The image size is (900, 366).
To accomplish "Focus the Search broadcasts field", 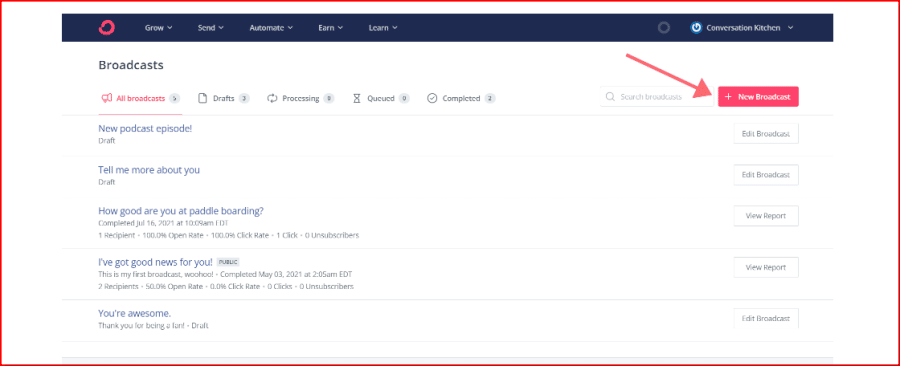I will 656,97.
